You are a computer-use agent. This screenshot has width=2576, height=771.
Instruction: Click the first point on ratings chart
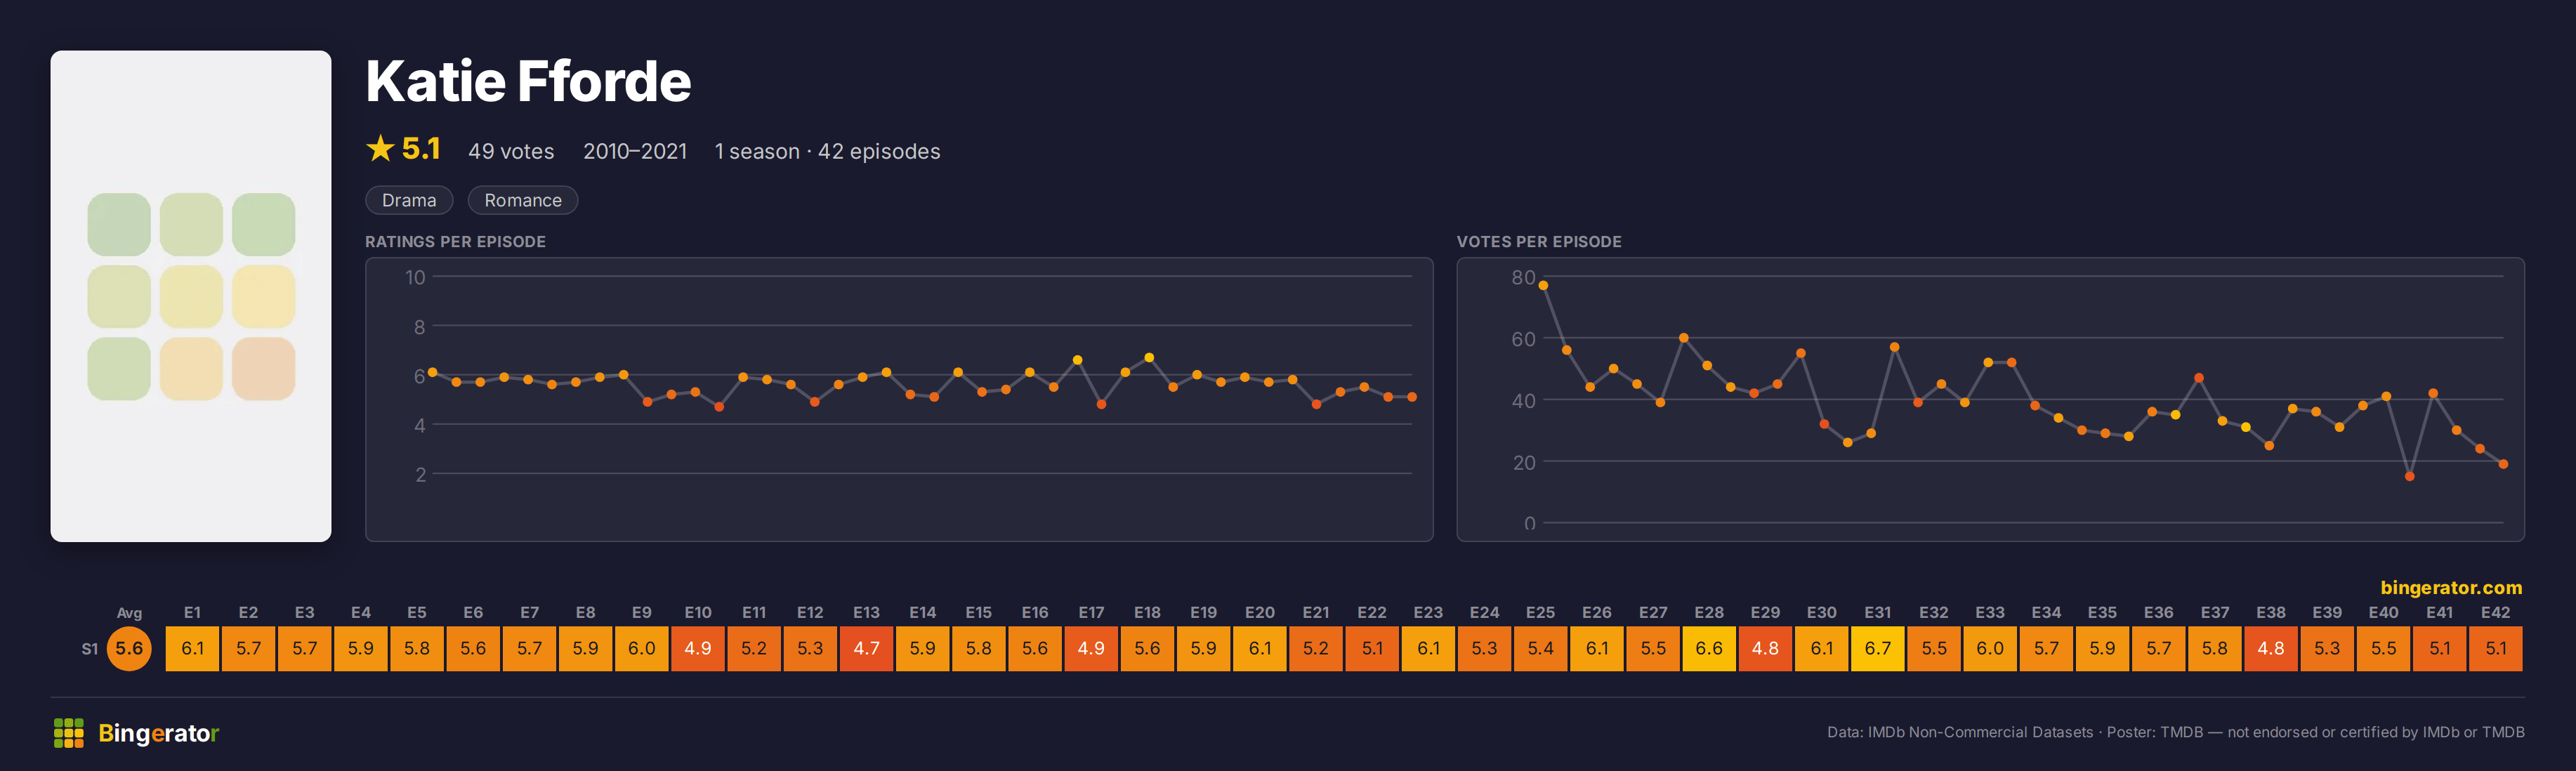432,372
